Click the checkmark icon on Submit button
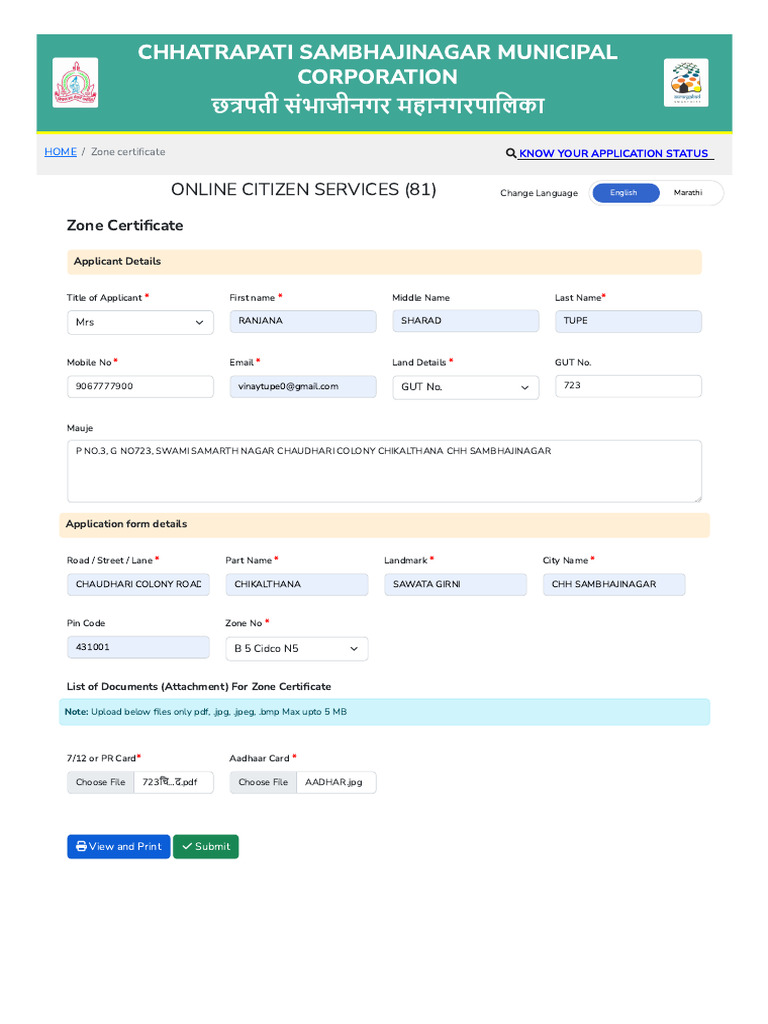Screen dimensions: 768x1024 (187, 846)
